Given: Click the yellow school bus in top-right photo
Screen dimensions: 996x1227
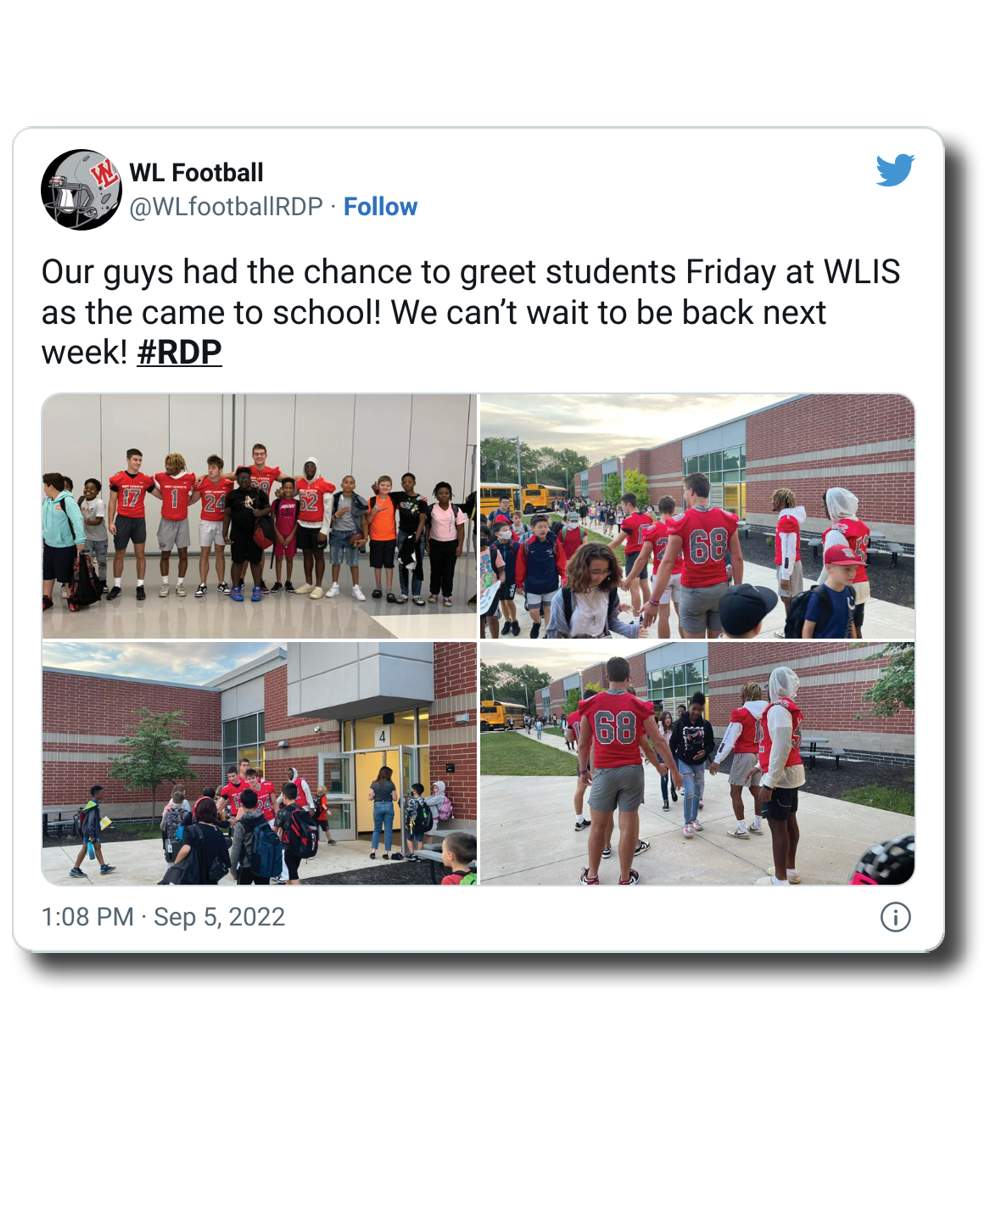Looking at the screenshot, I should pyautogui.click(x=543, y=497).
